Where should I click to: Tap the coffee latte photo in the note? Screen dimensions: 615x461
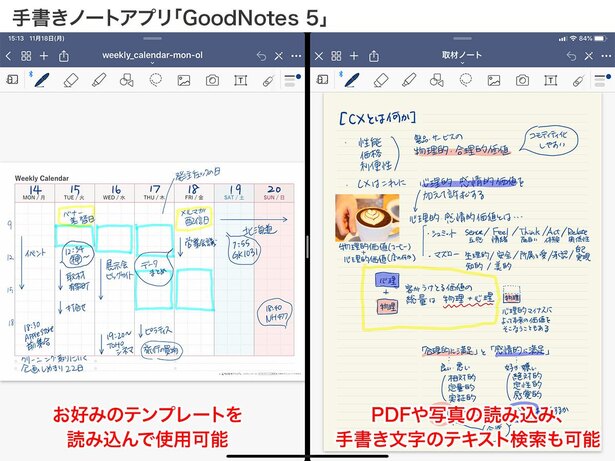(x=368, y=218)
